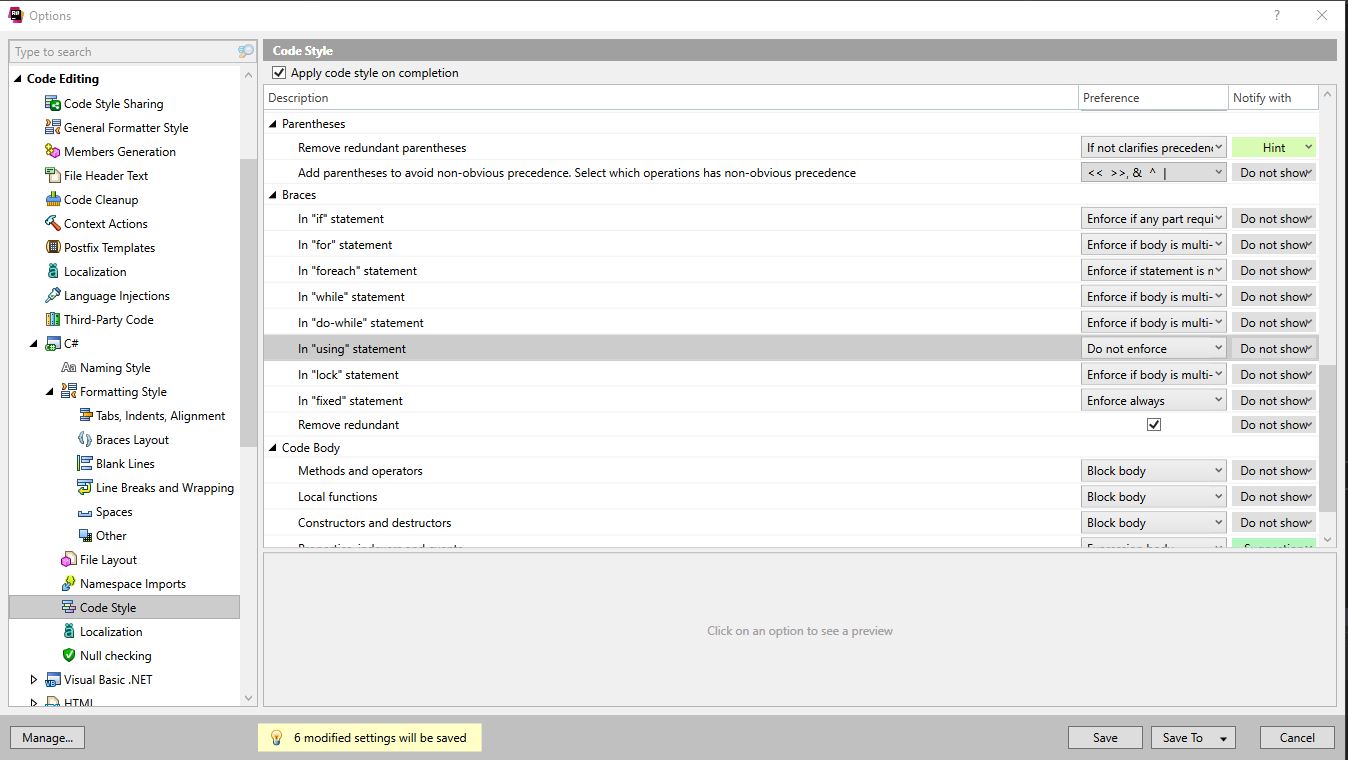The width and height of the screenshot is (1348, 760).
Task: Open preference dropdown for "foreach" statement
Action: tap(1154, 270)
